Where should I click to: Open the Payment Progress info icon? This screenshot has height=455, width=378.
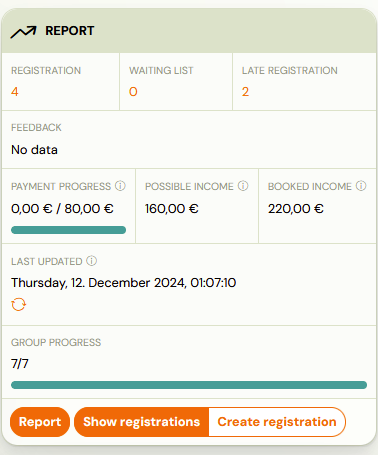(x=120, y=186)
